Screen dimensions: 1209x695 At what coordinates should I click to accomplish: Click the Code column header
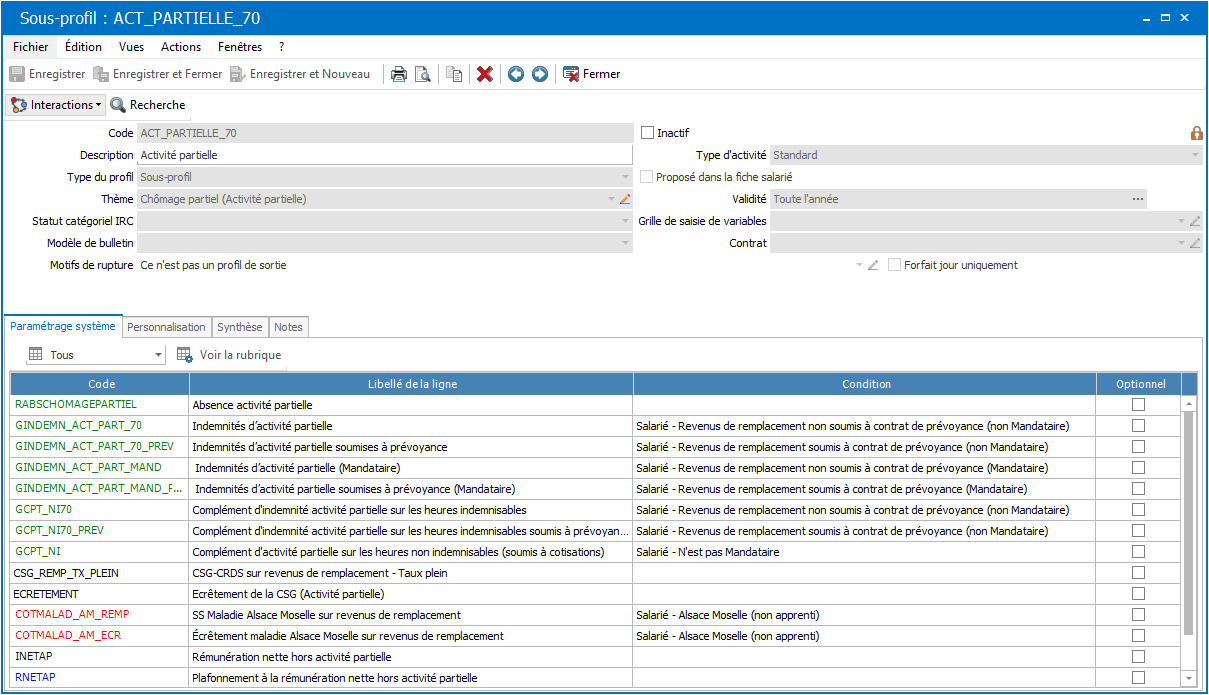(x=100, y=384)
